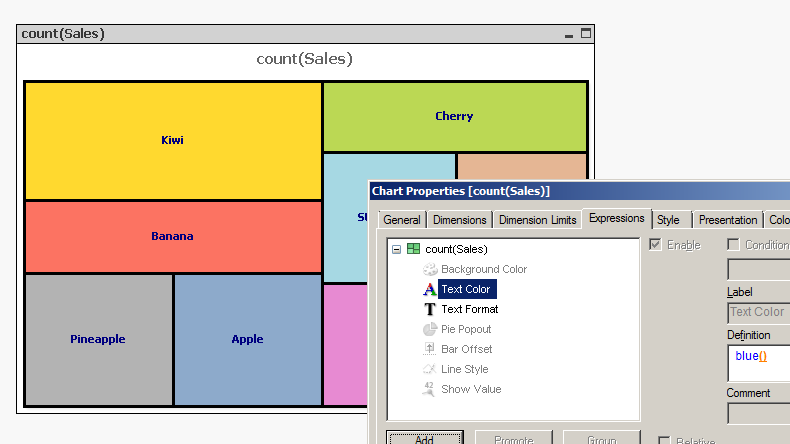Viewport: 790px width, 444px height.
Task: Click the Text Format 'T' icon
Action: point(430,309)
